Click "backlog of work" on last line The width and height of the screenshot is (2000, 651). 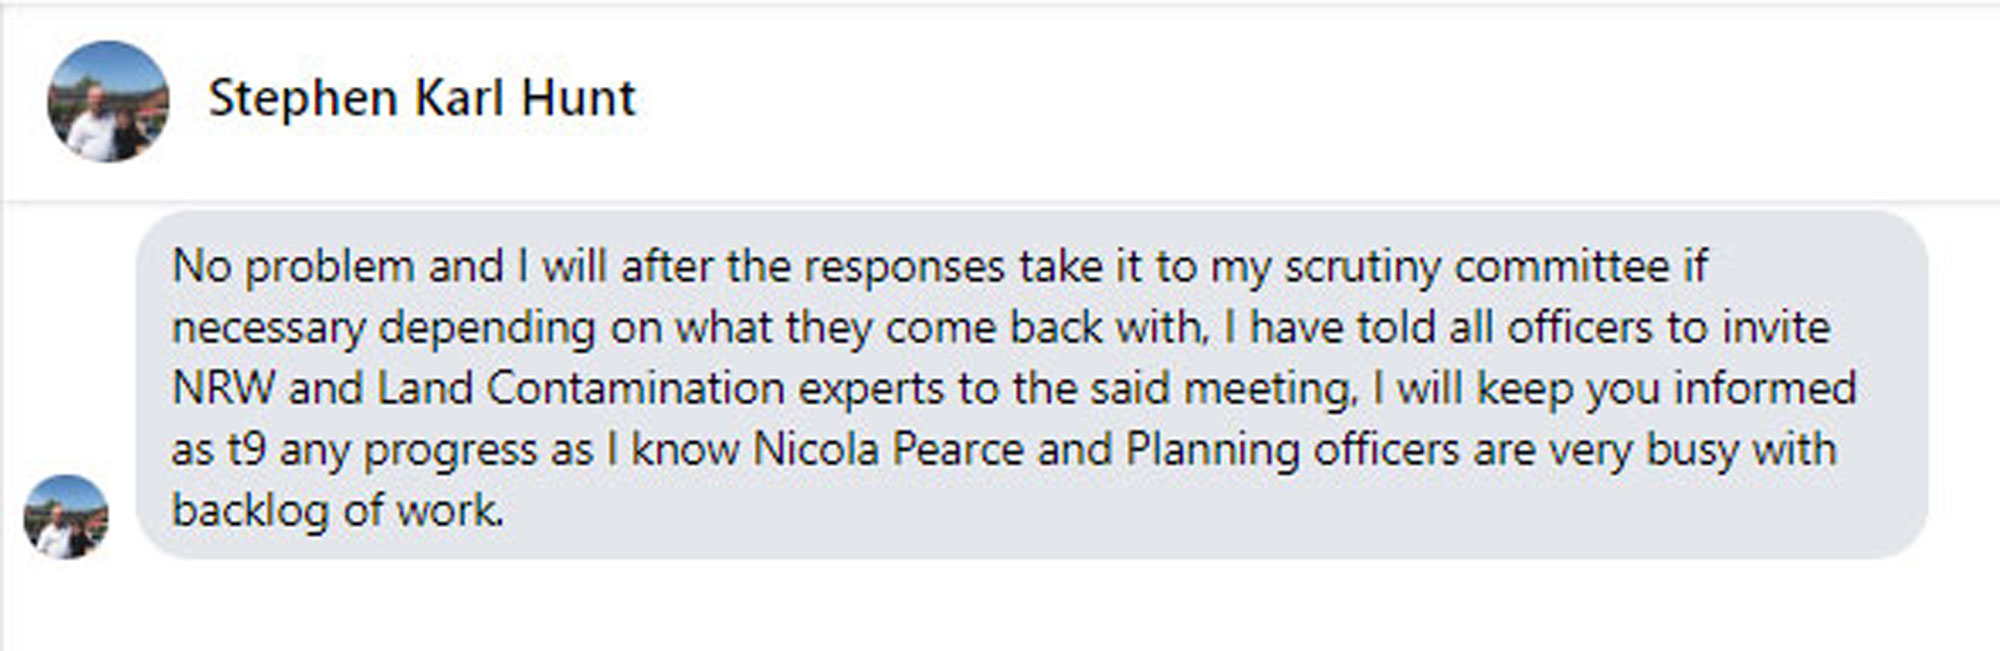[x=336, y=511]
